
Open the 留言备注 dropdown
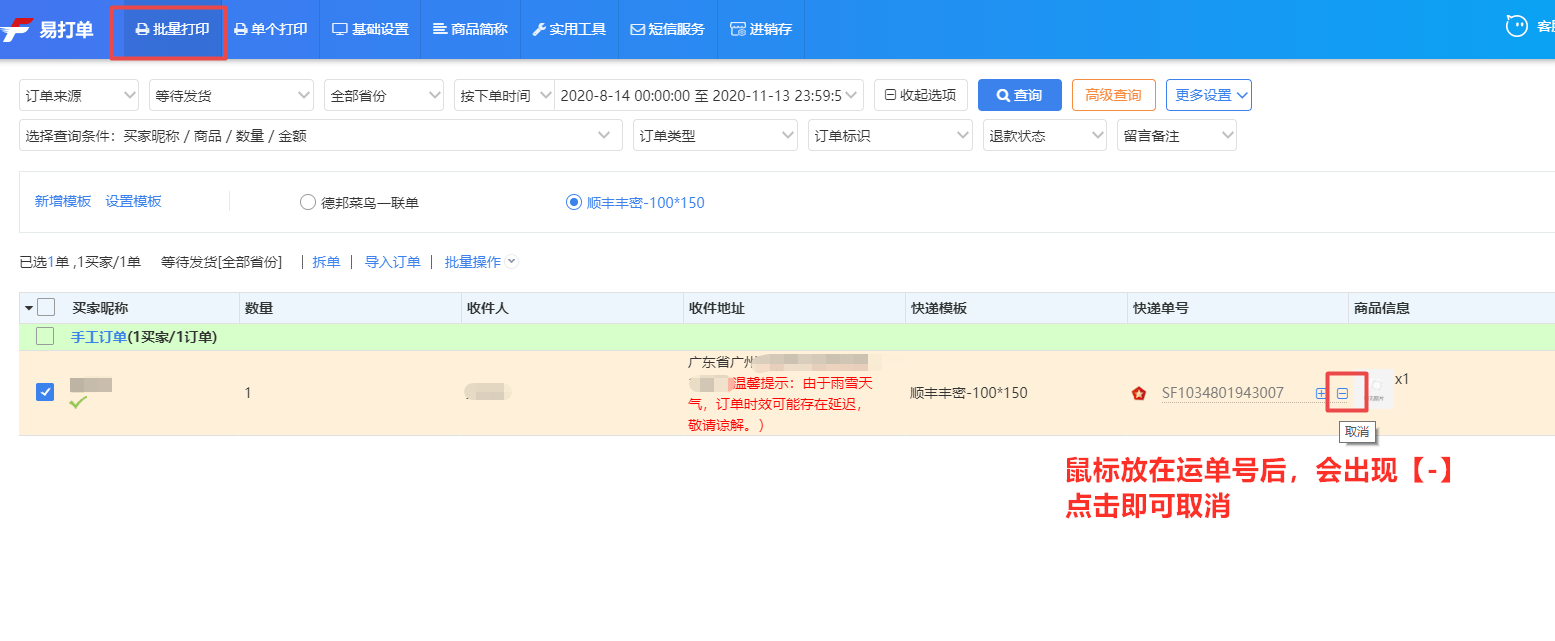coord(1176,135)
